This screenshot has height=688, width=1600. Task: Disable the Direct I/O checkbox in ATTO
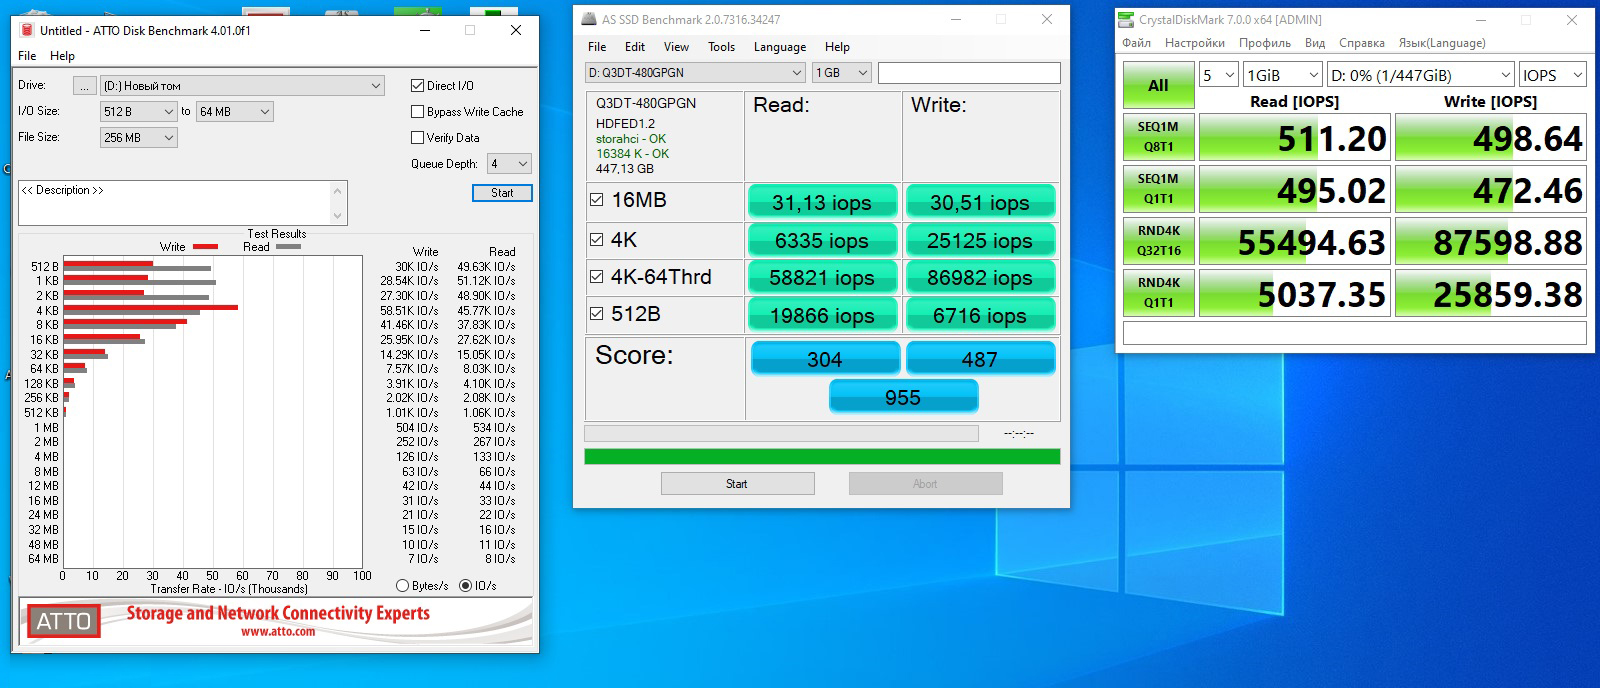pyautogui.click(x=418, y=85)
